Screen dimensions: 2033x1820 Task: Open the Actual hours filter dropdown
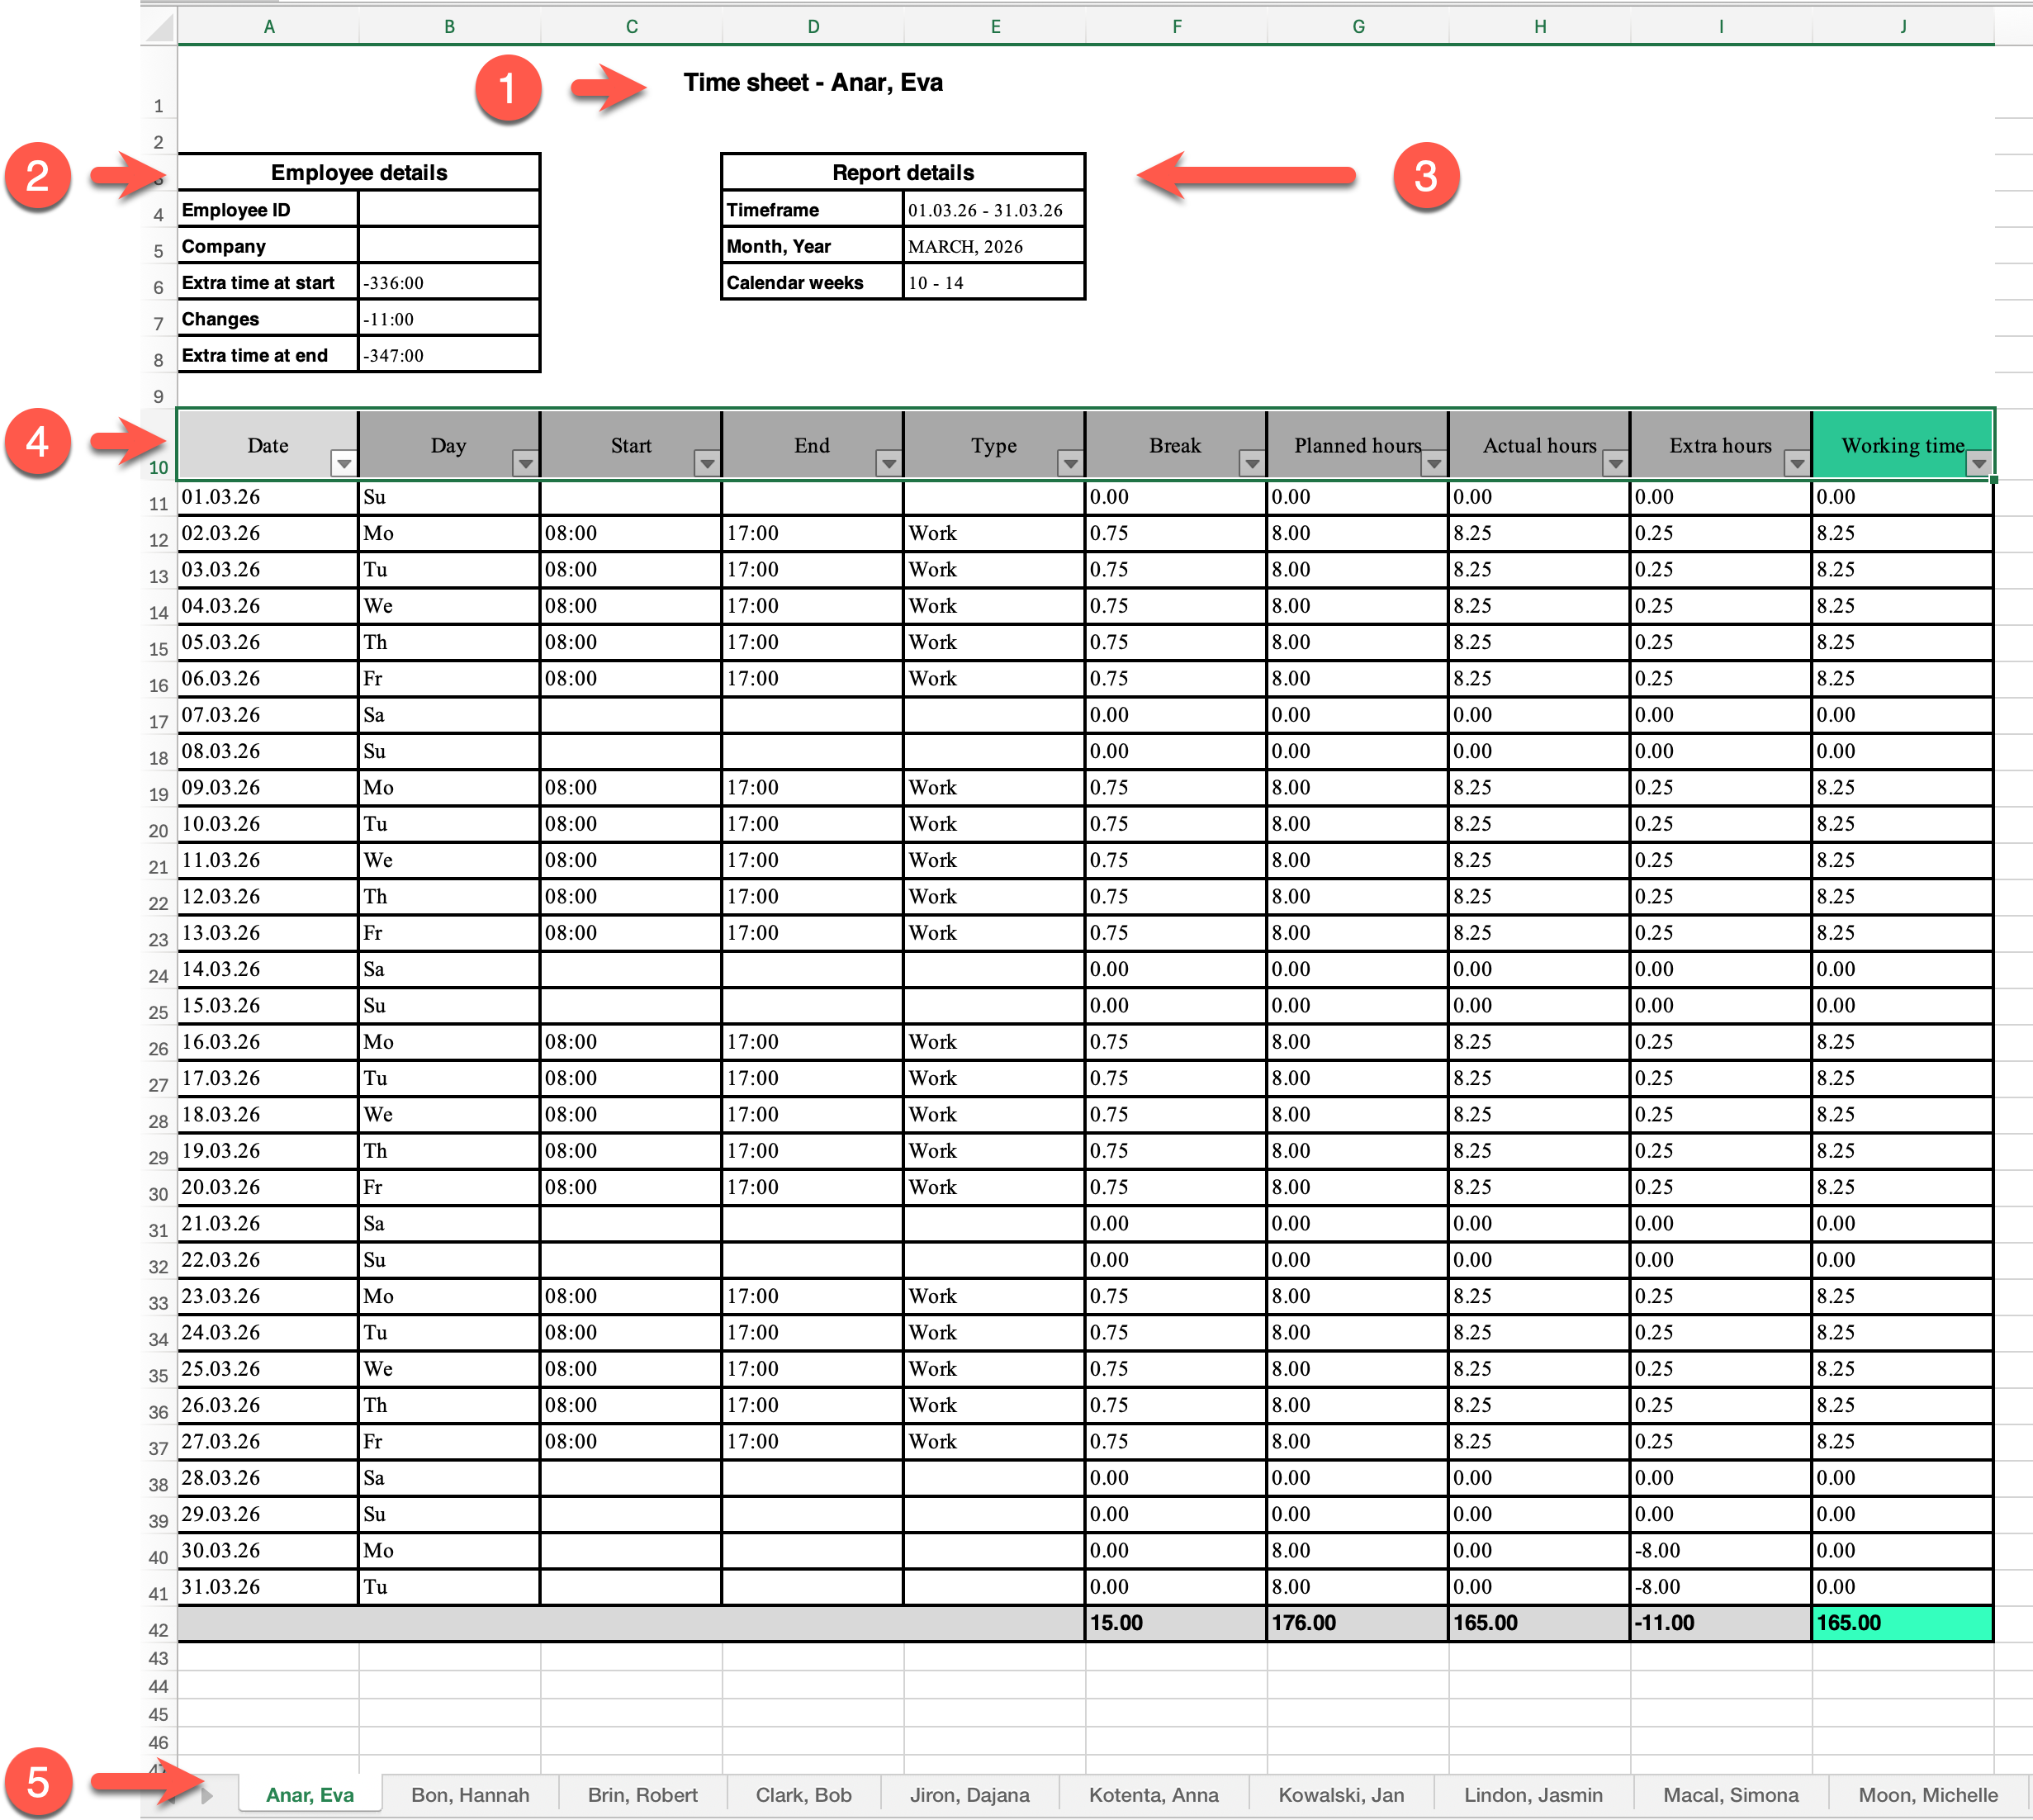click(1615, 463)
